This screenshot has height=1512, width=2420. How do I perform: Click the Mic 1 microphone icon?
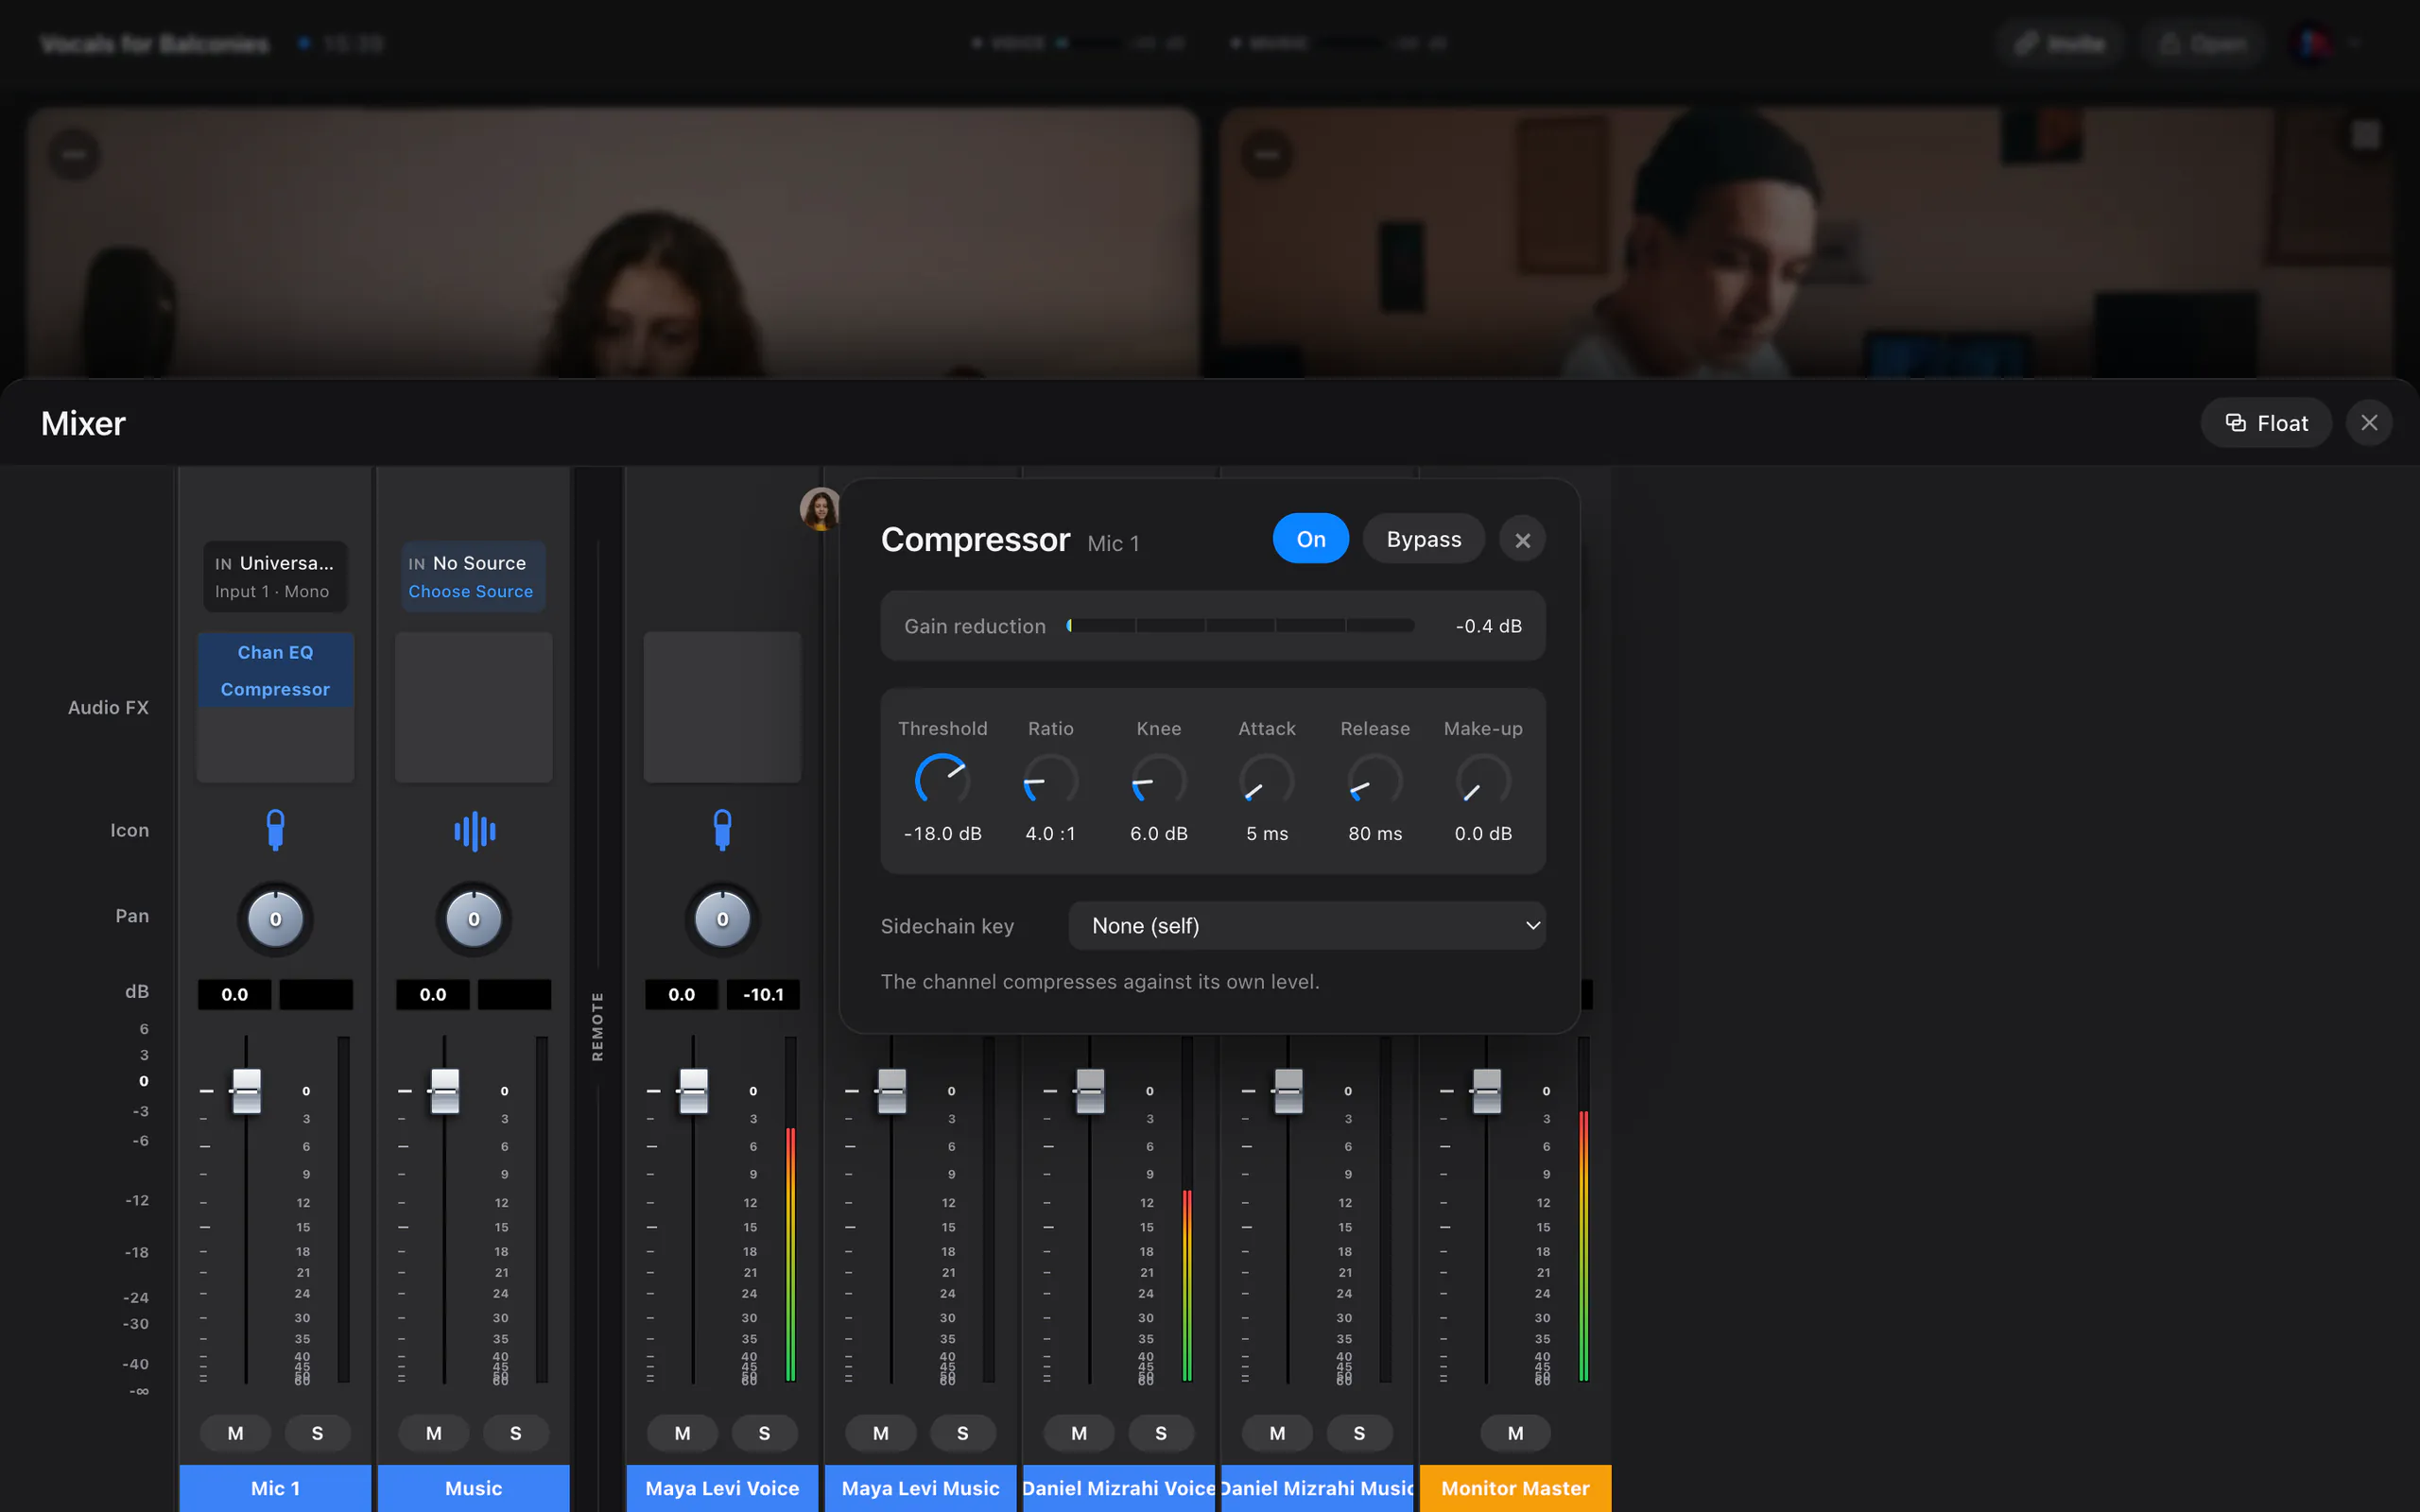pyautogui.click(x=275, y=830)
